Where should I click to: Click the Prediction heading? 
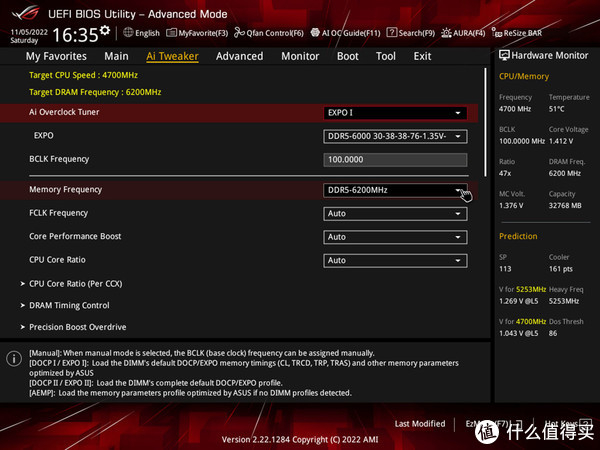pyautogui.click(x=518, y=236)
